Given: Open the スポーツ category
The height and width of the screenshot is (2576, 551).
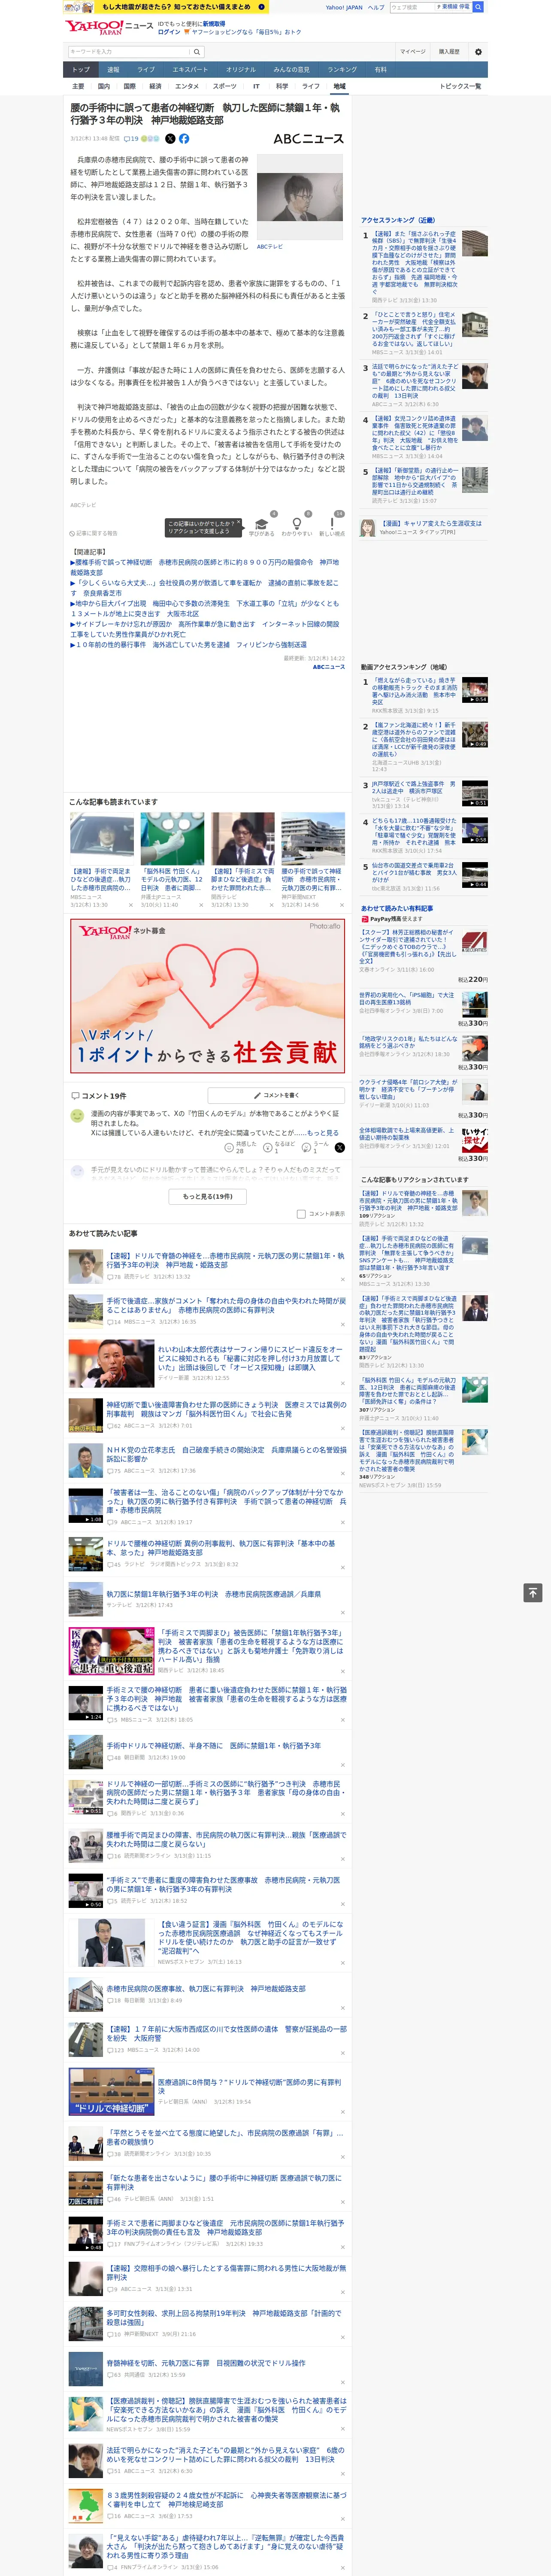Looking at the screenshot, I should coord(225,86).
